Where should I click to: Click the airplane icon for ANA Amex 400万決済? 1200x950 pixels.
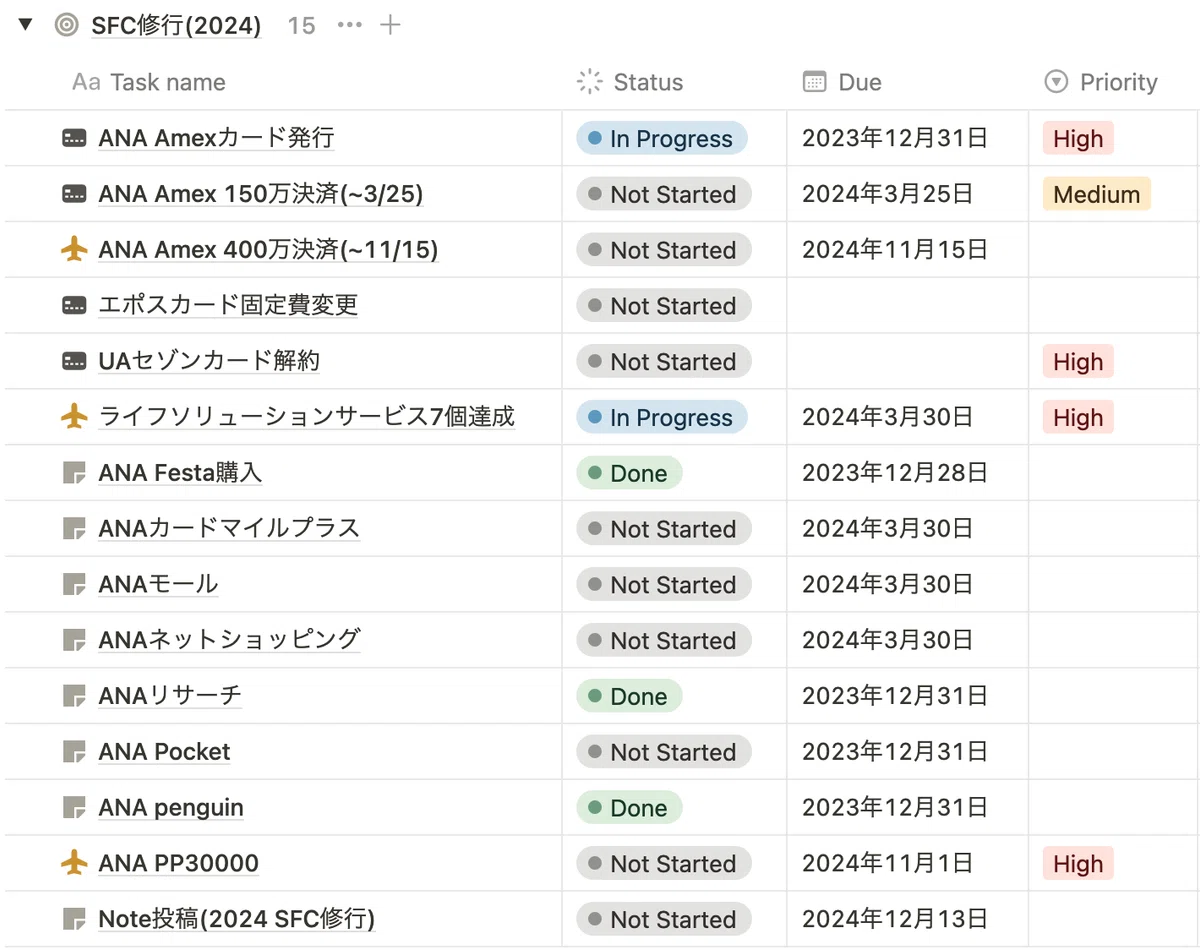(74, 250)
